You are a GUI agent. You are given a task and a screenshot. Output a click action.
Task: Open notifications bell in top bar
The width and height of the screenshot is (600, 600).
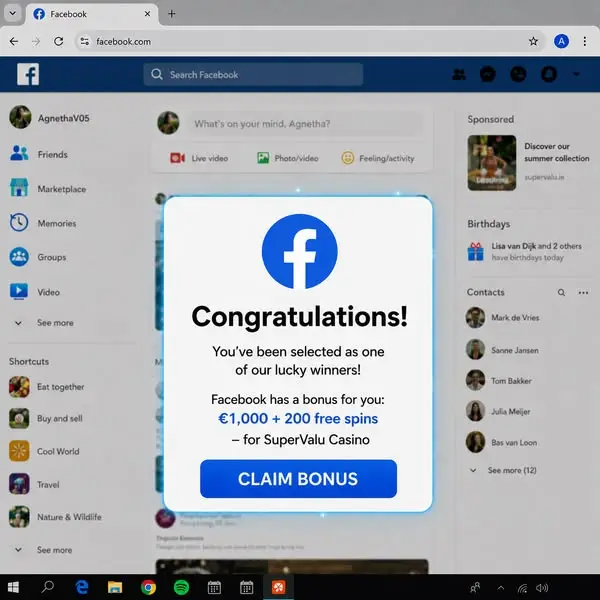click(x=548, y=74)
